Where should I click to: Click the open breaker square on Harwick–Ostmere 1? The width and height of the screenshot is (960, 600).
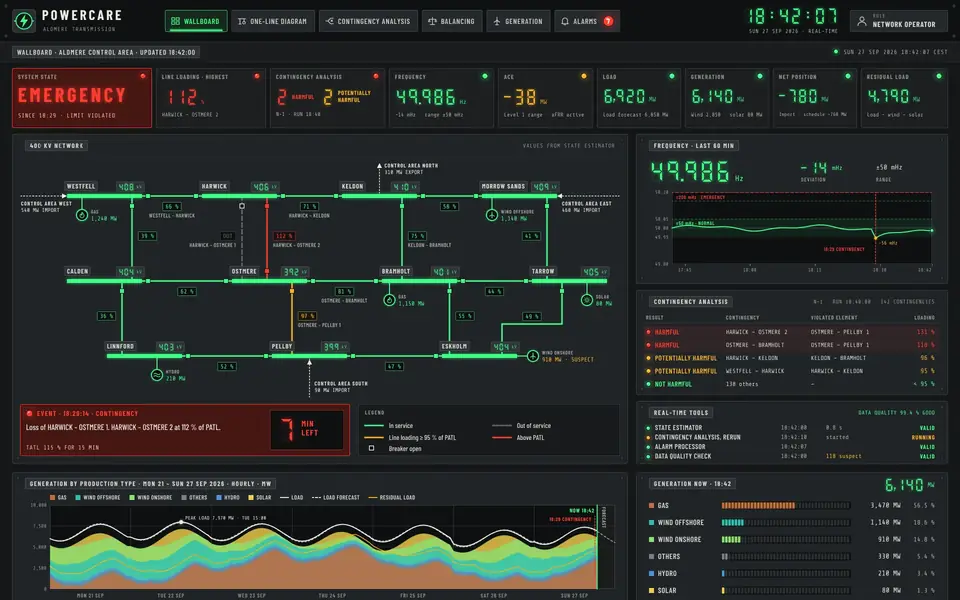click(242, 206)
